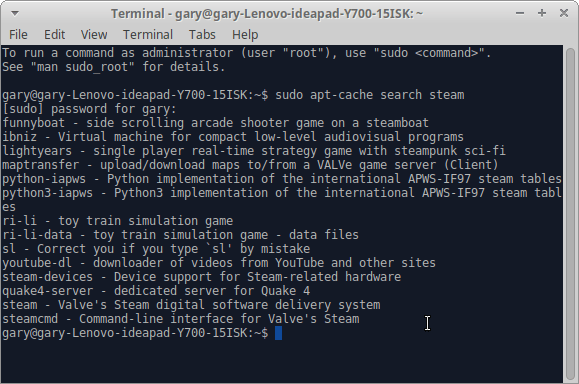Click the terminal prompt cursor block
This screenshot has width=579, height=384.
click(x=278, y=333)
